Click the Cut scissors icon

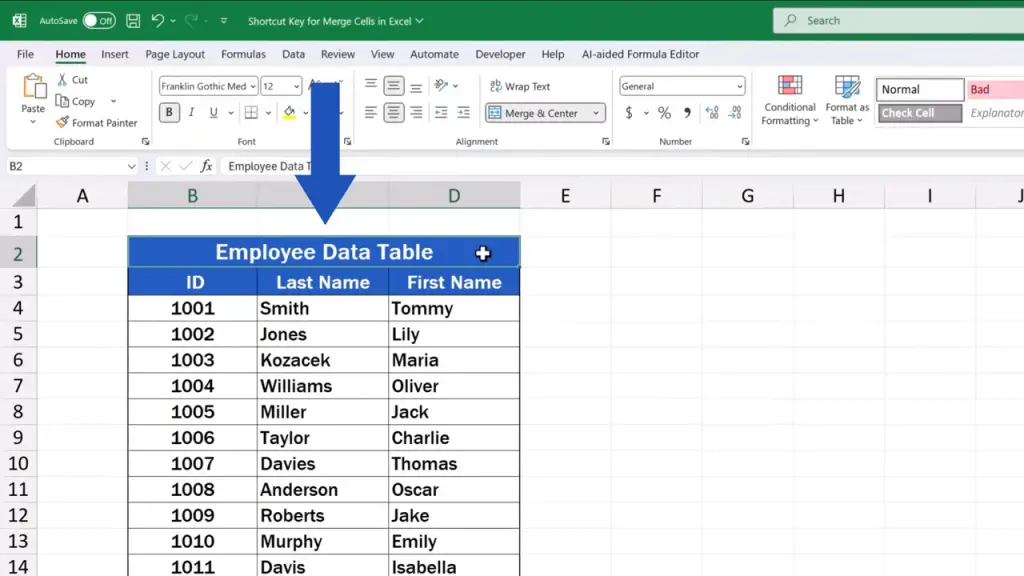click(62, 80)
